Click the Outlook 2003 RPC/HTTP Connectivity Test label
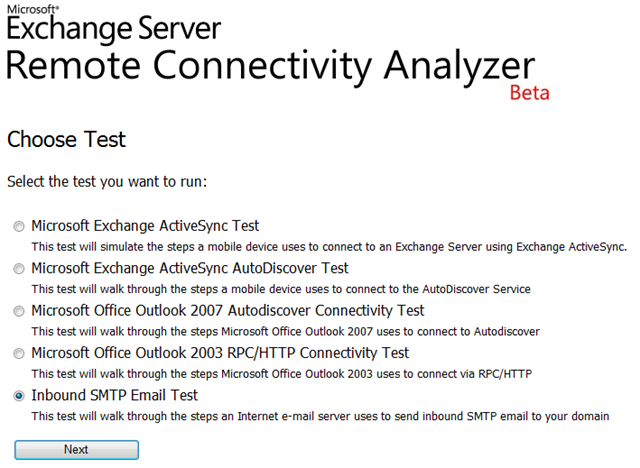The width and height of the screenshot is (640, 468). pos(220,353)
